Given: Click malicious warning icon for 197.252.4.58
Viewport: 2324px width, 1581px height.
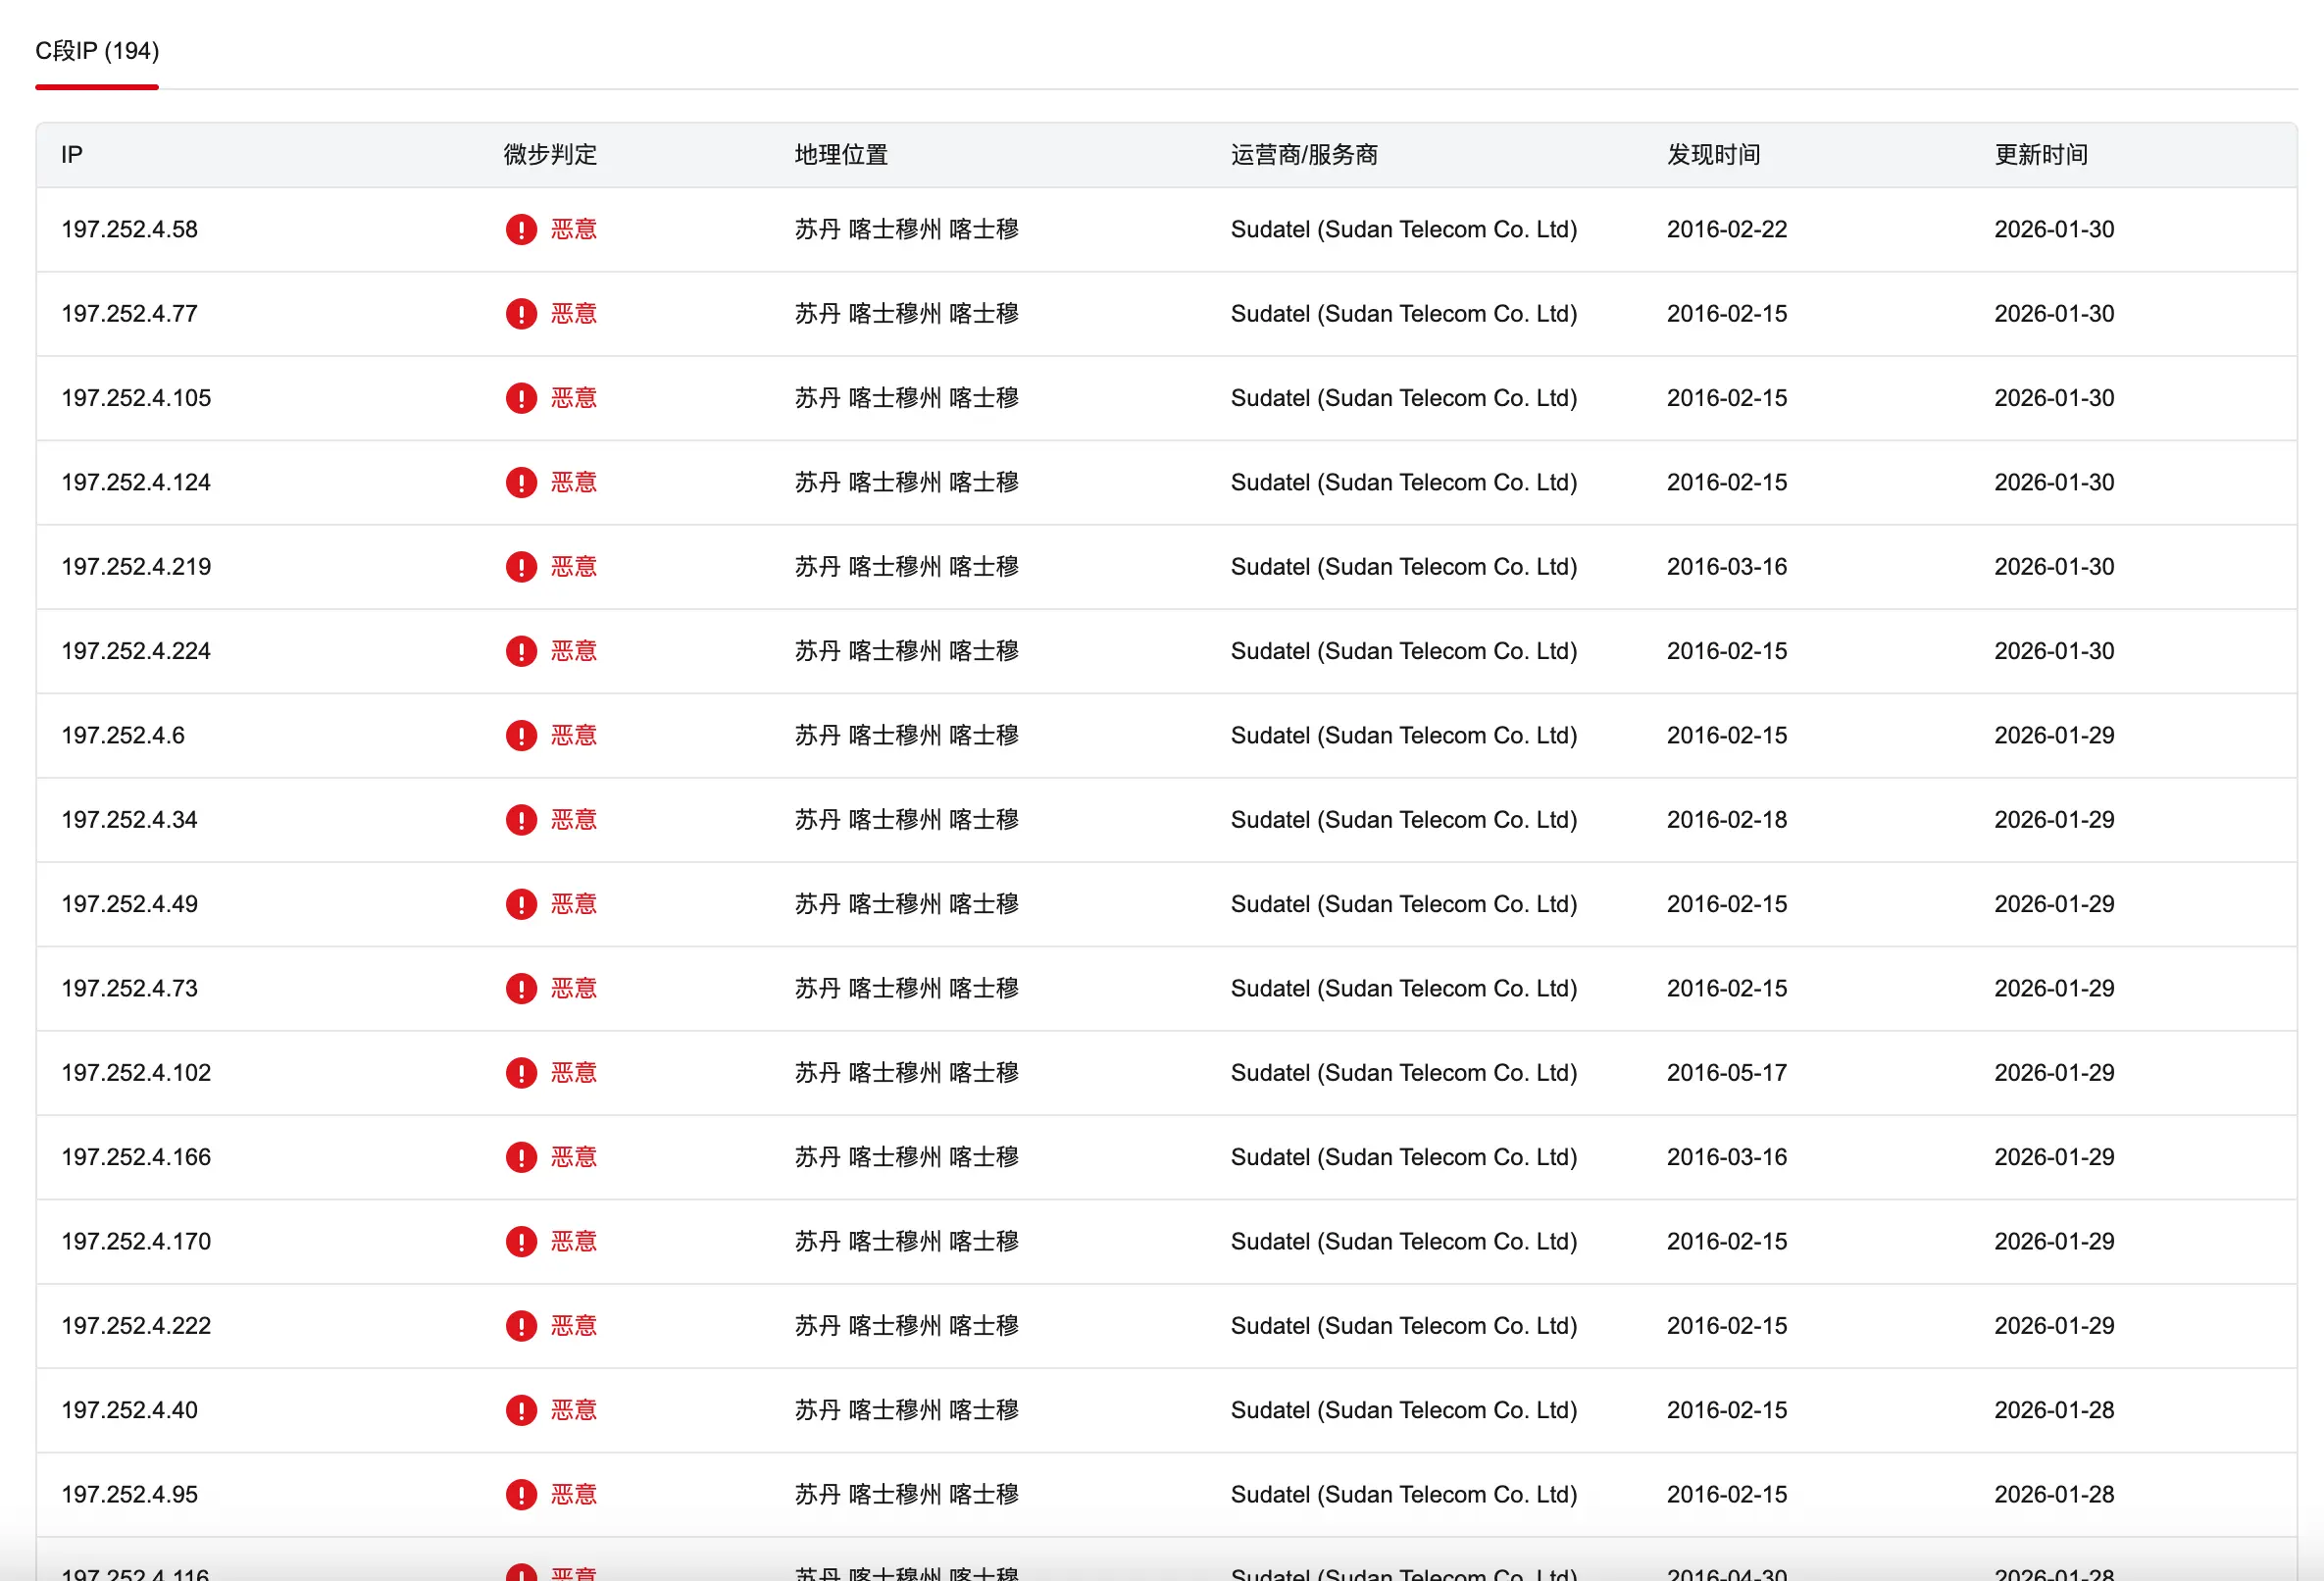Looking at the screenshot, I should pyautogui.click(x=521, y=229).
